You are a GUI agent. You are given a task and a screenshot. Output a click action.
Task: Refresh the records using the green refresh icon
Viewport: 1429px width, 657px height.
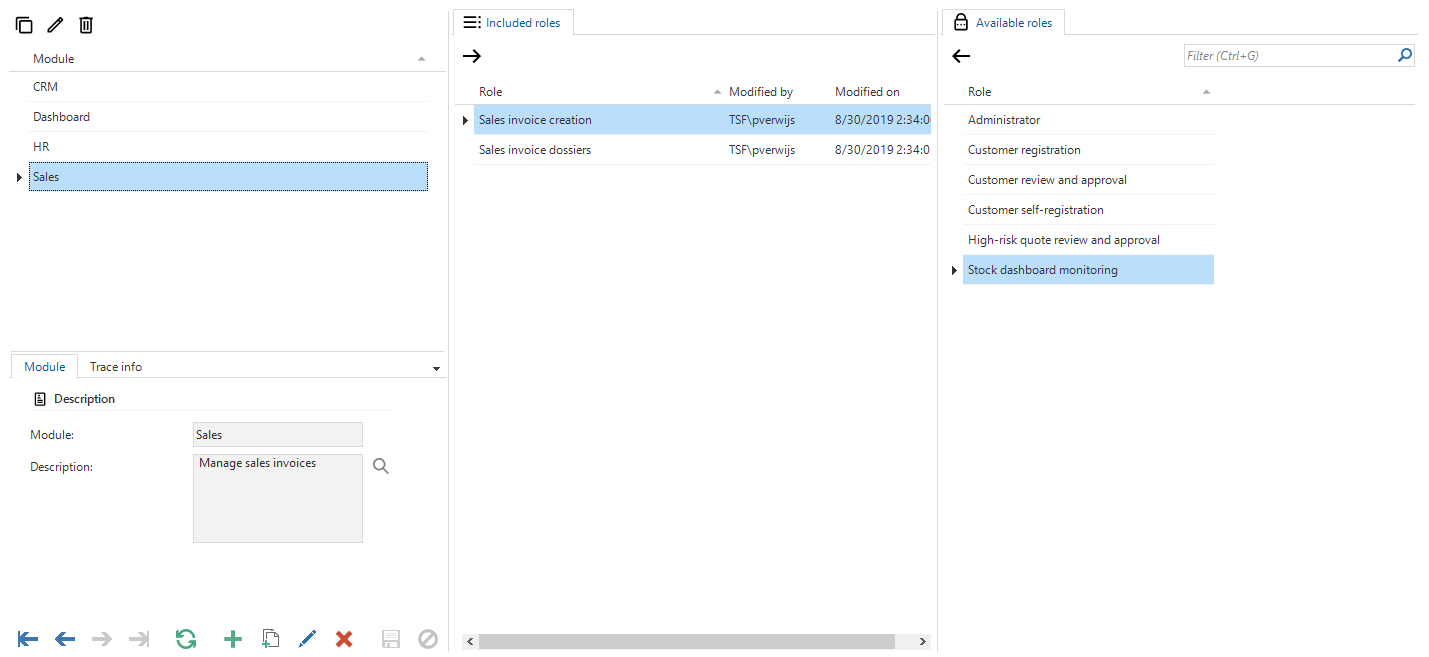pos(186,638)
